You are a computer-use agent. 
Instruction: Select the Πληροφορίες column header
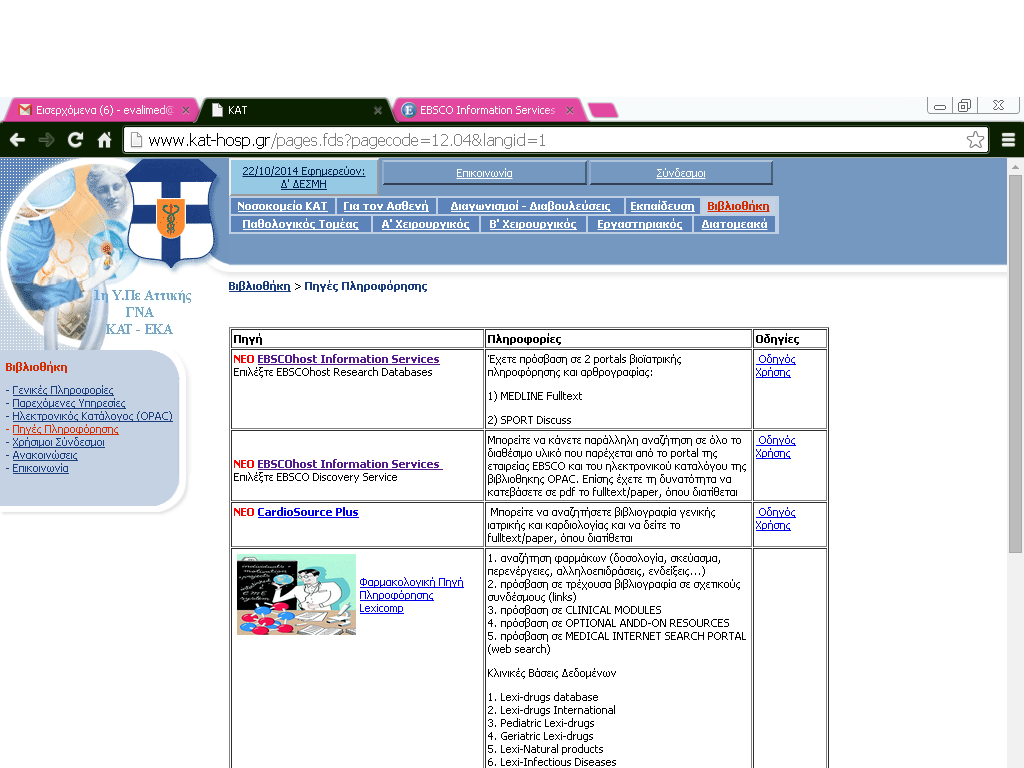tap(618, 339)
